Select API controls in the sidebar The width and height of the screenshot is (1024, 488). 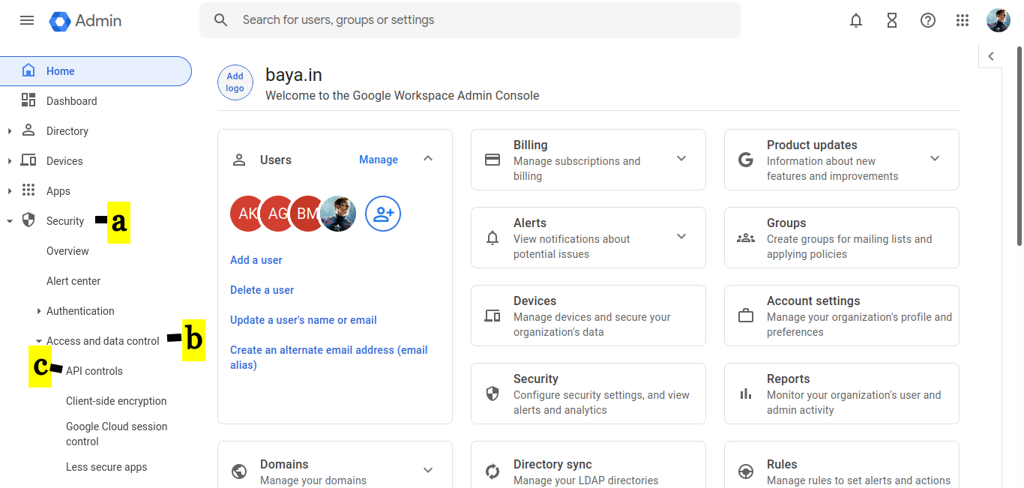[x=94, y=371]
